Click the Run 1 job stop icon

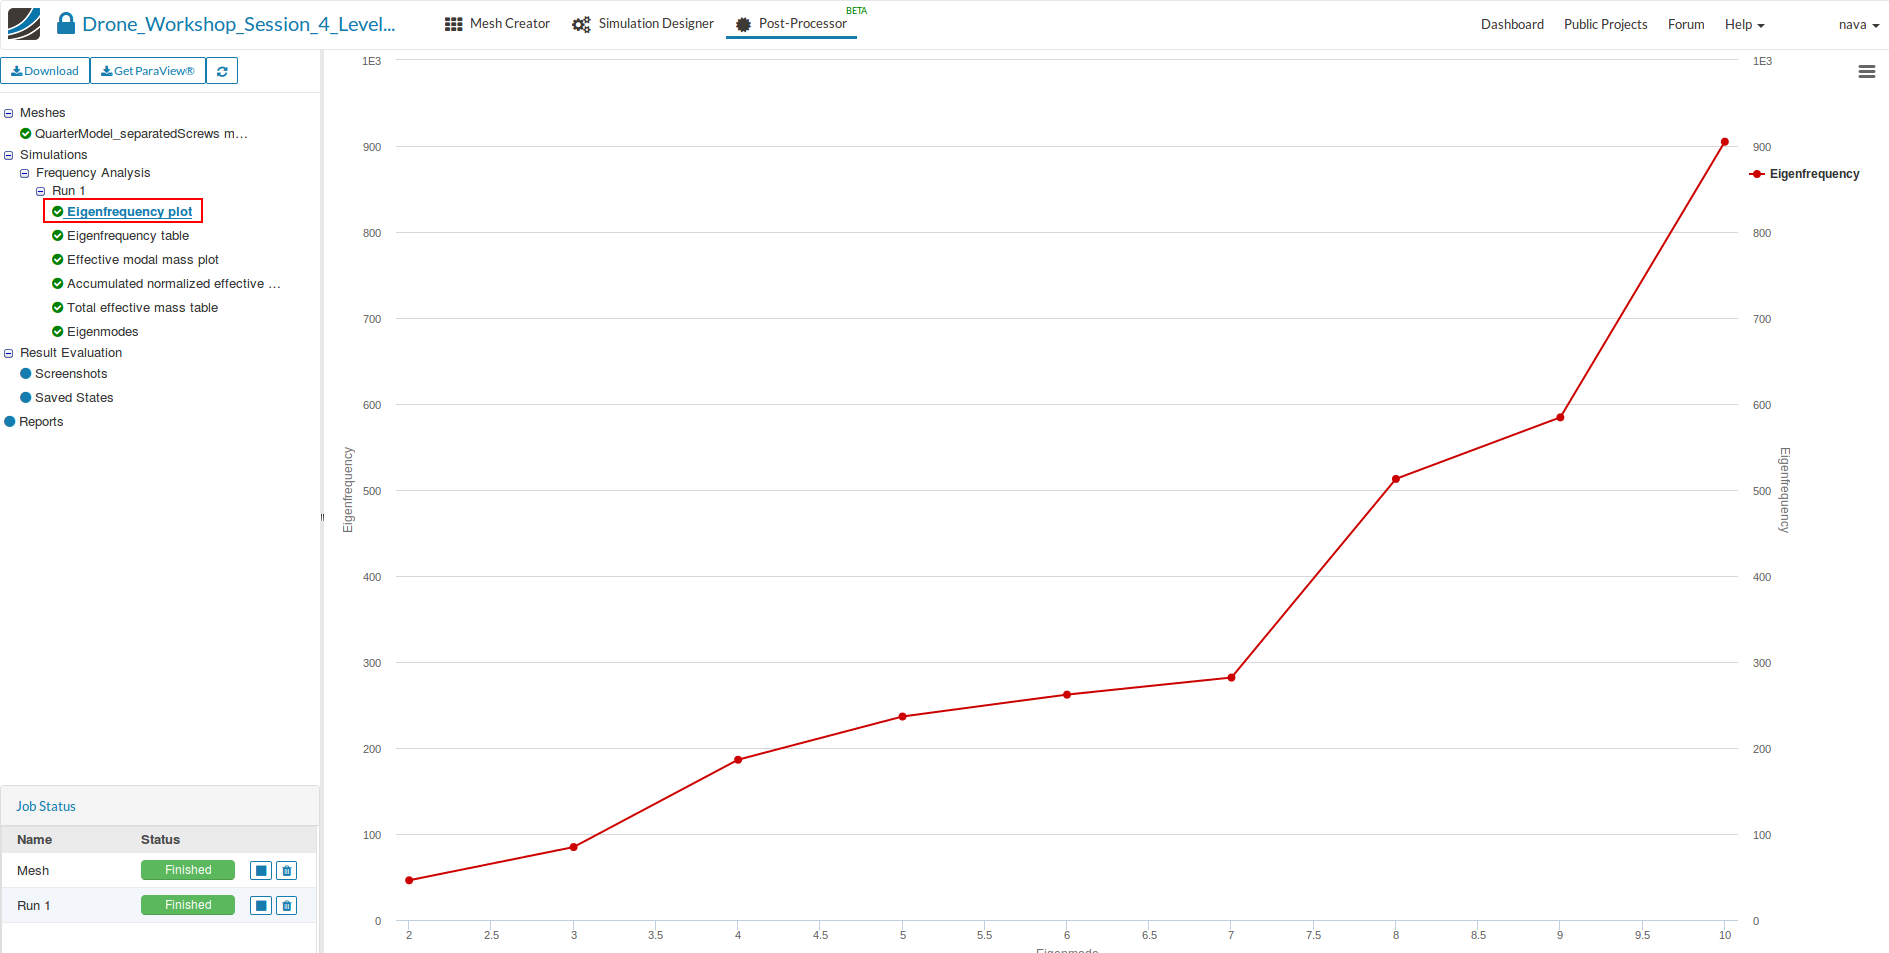pos(261,906)
